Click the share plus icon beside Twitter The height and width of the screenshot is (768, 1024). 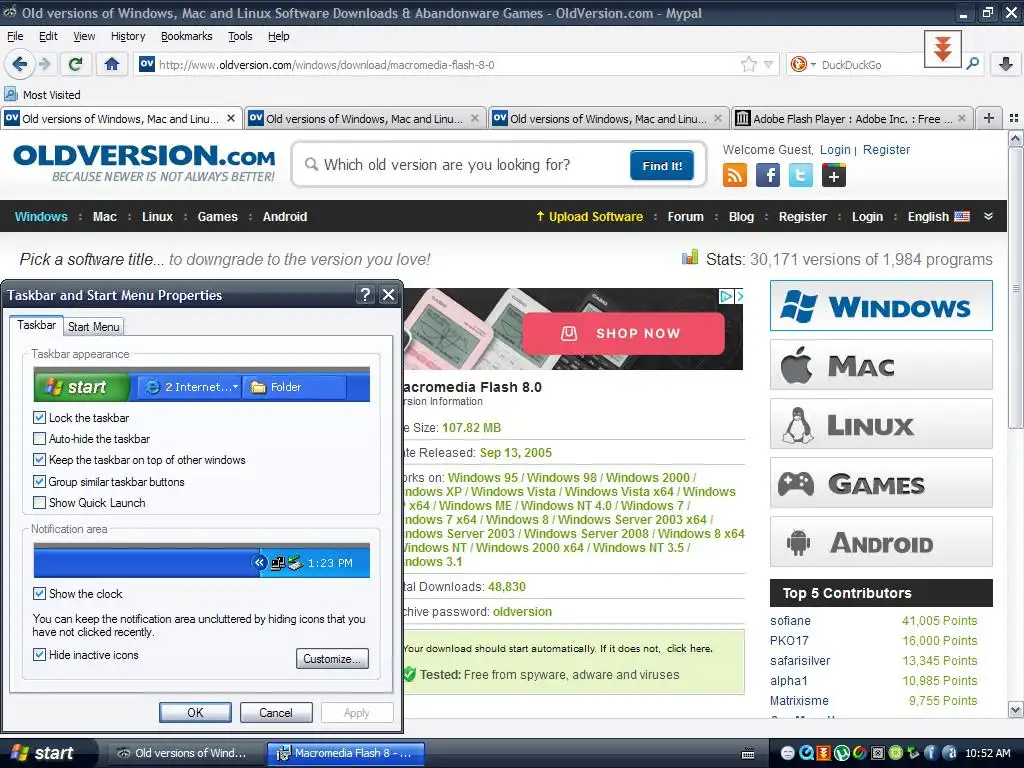833,175
